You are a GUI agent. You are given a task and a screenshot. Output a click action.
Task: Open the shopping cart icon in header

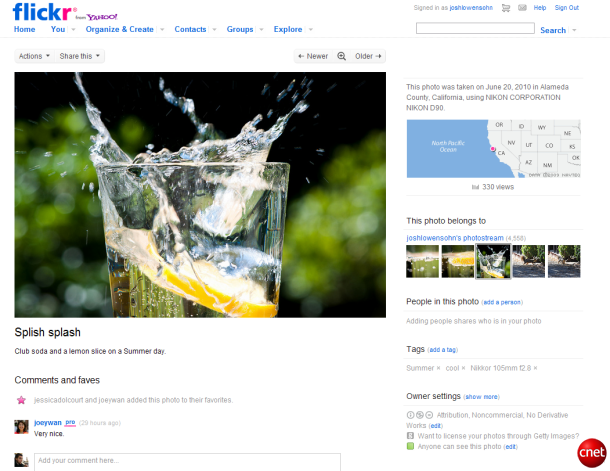[x=506, y=8]
